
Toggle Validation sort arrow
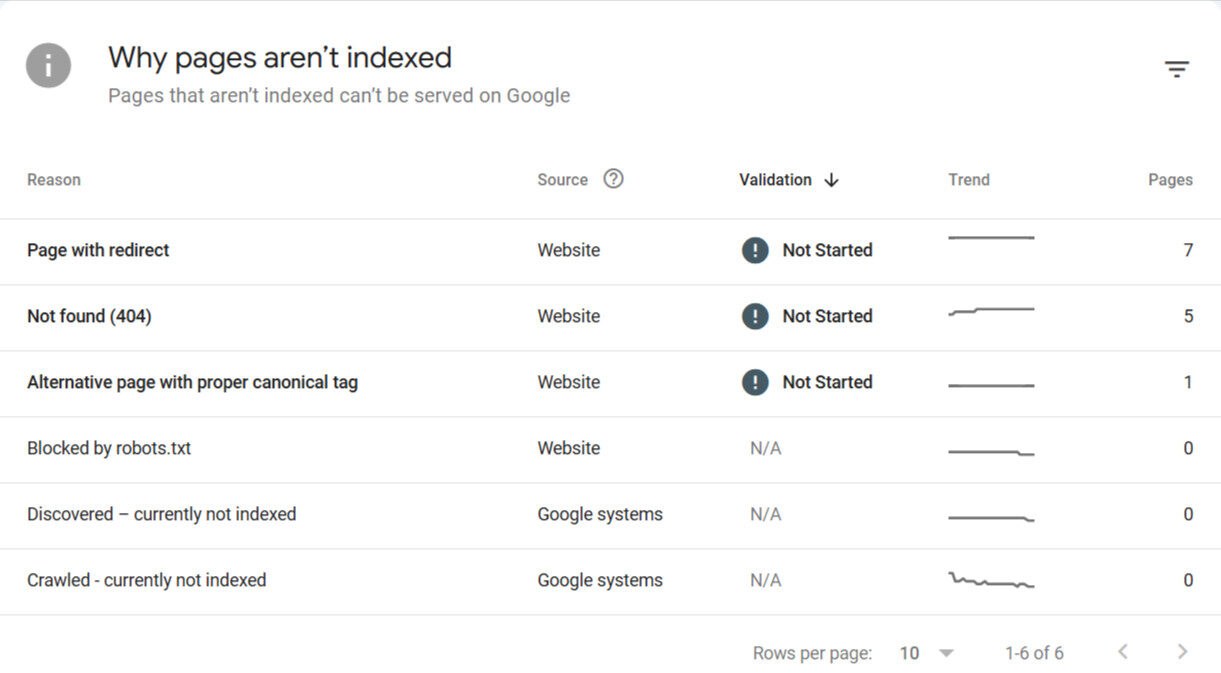(831, 180)
